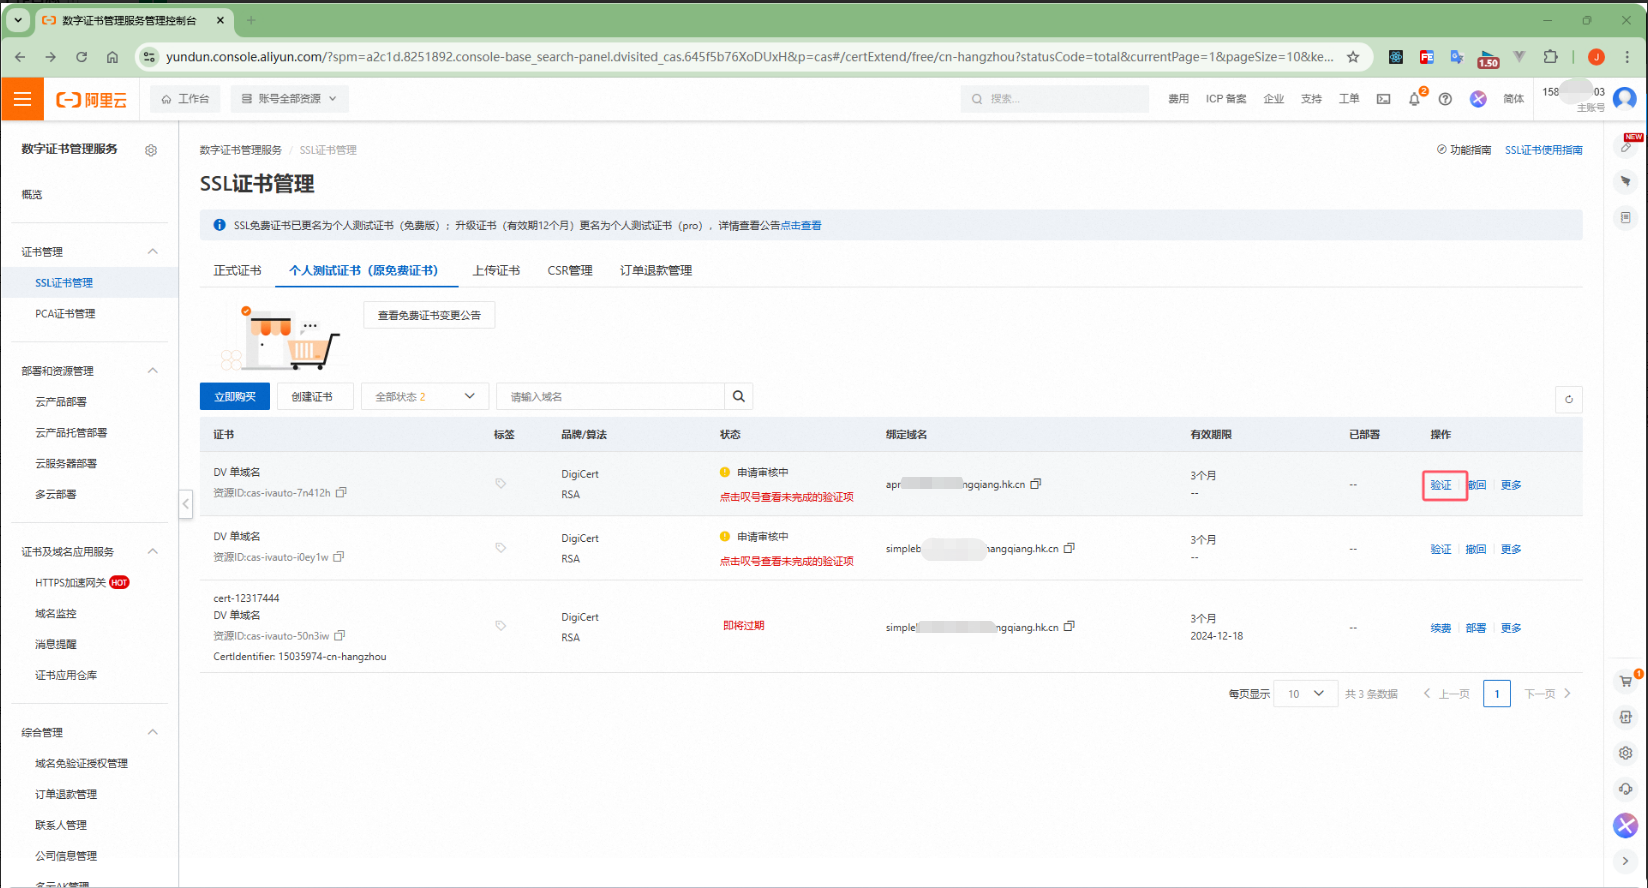Open ICP 备案 in top navigation

coord(1226,99)
